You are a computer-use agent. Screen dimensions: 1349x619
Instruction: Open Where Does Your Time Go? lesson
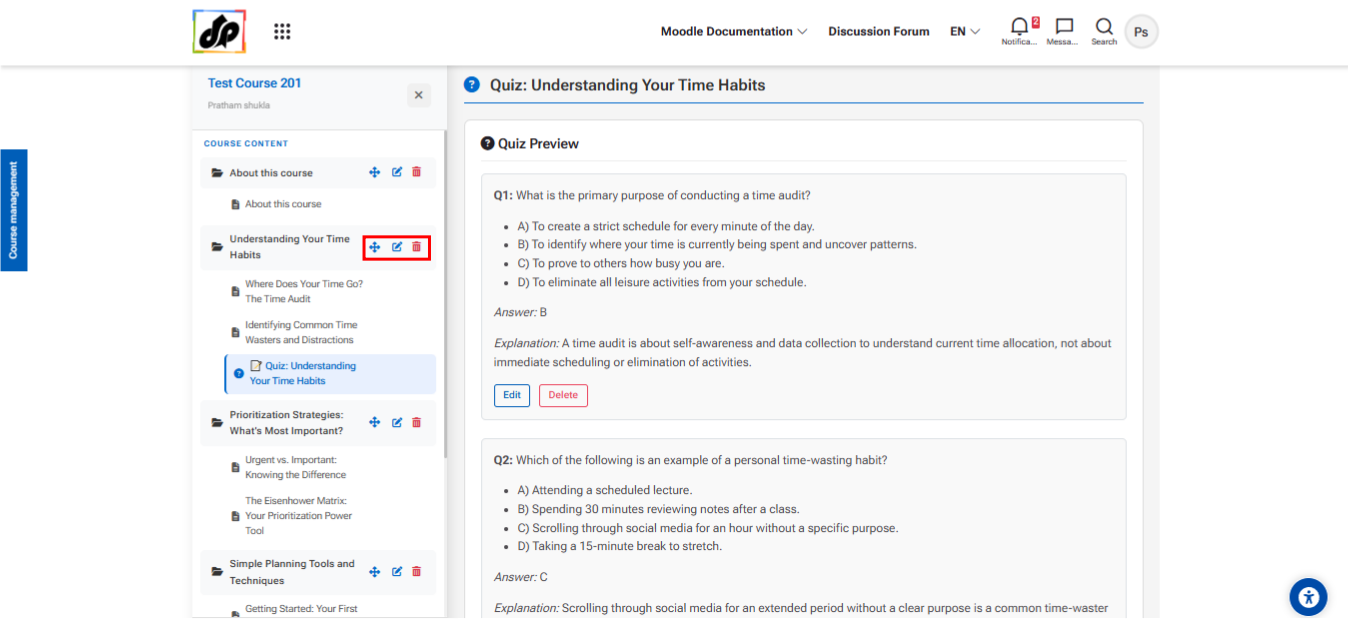[x=304, y=291]
